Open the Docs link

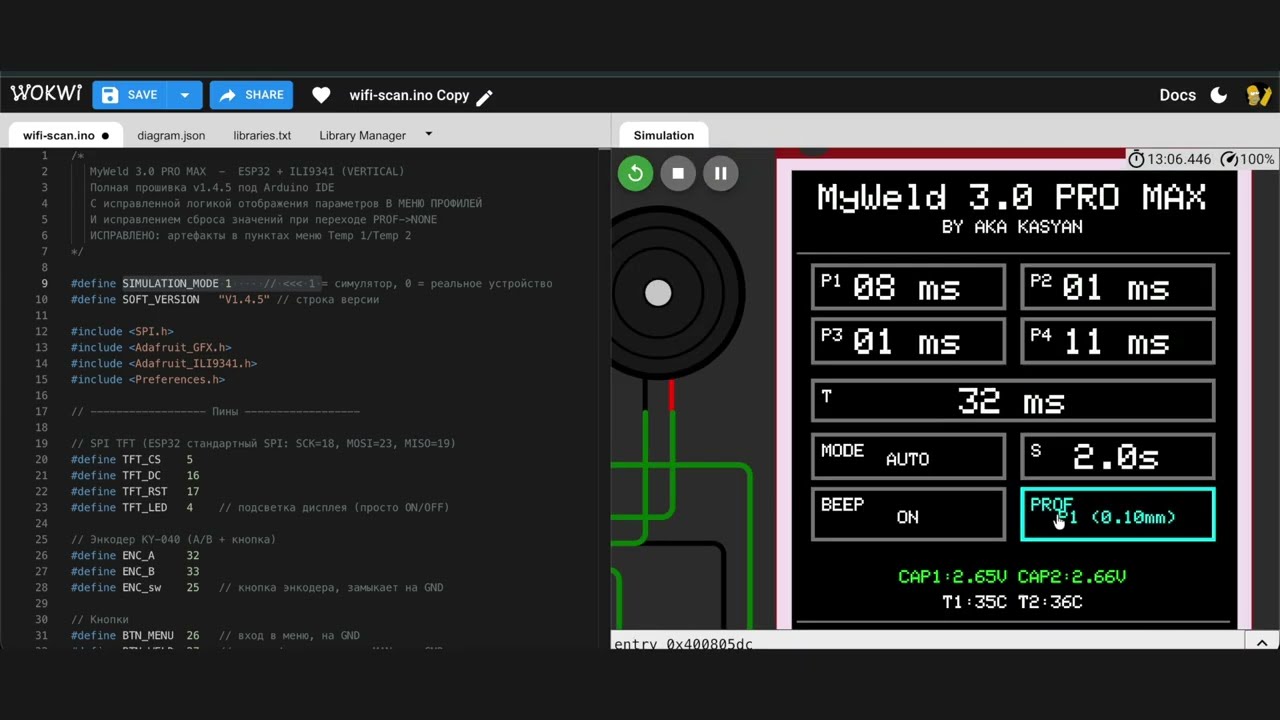pos(1177,95)
